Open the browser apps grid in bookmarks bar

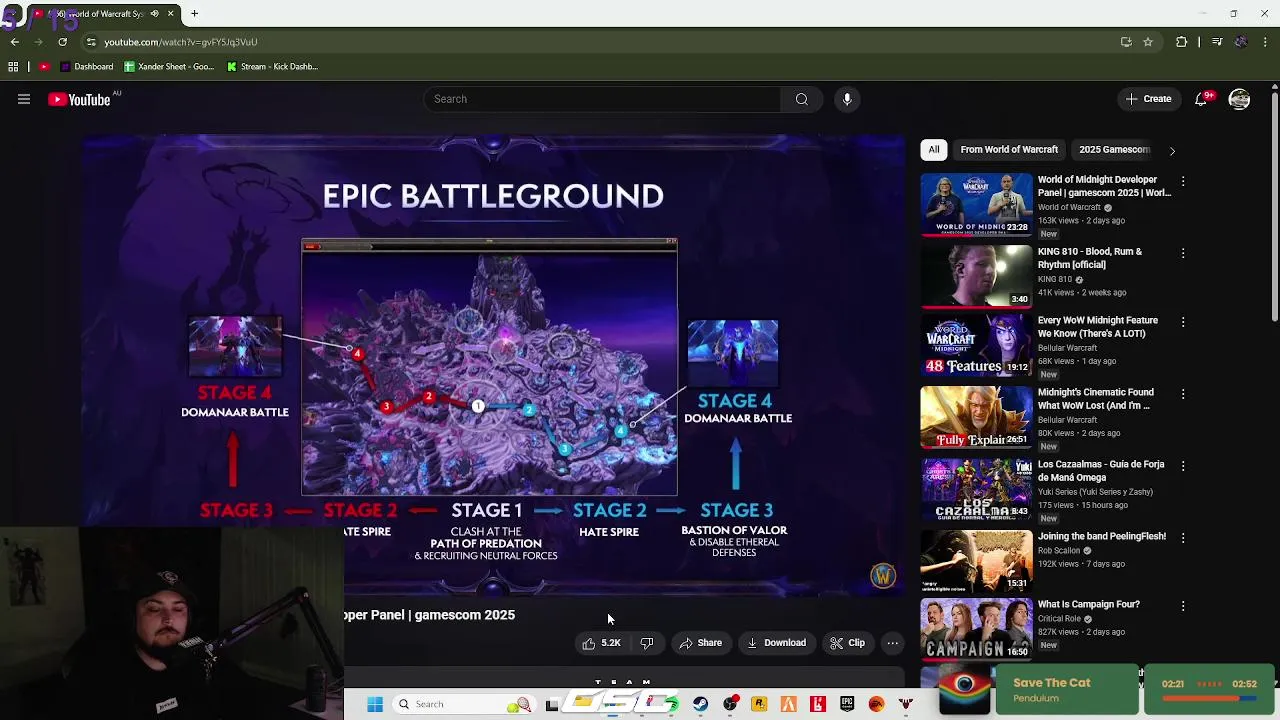point(13,67)
